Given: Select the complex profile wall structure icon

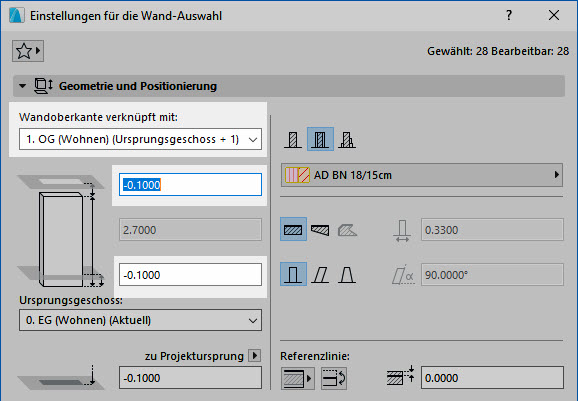Looking at the screenshot, I should [347, 139].
